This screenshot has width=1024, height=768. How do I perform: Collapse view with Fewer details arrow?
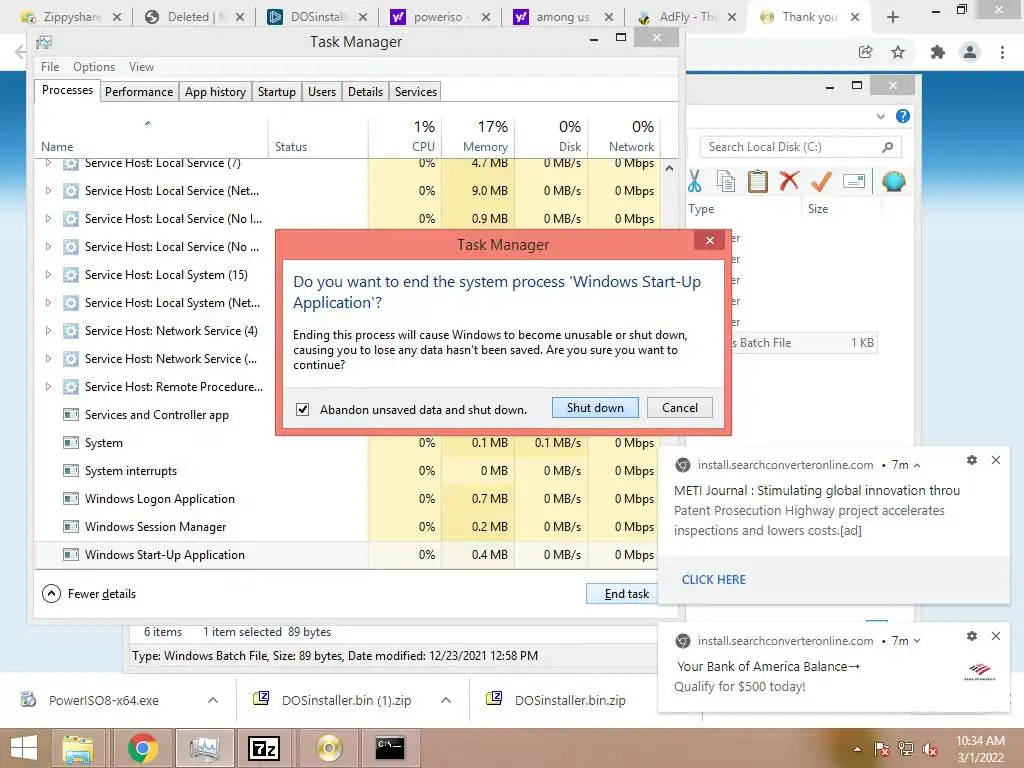coord(51,594)
